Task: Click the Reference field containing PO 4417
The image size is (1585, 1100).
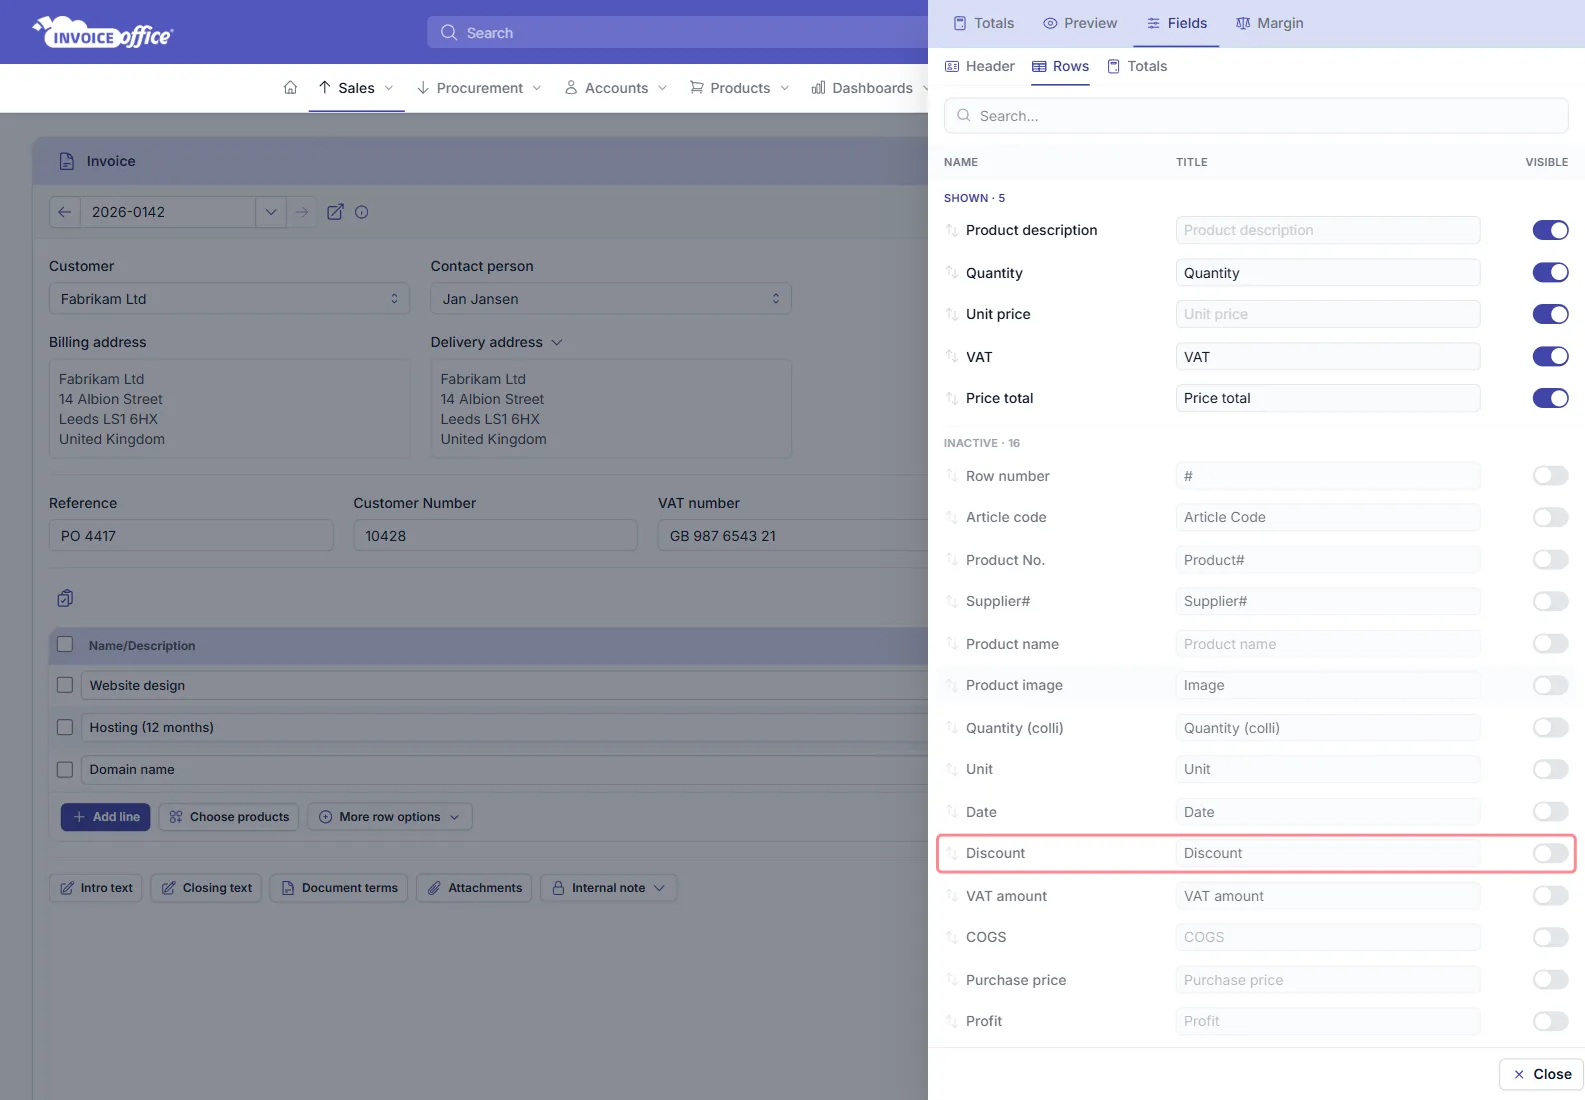Action: pyautogui.click(x=191, y=536)
